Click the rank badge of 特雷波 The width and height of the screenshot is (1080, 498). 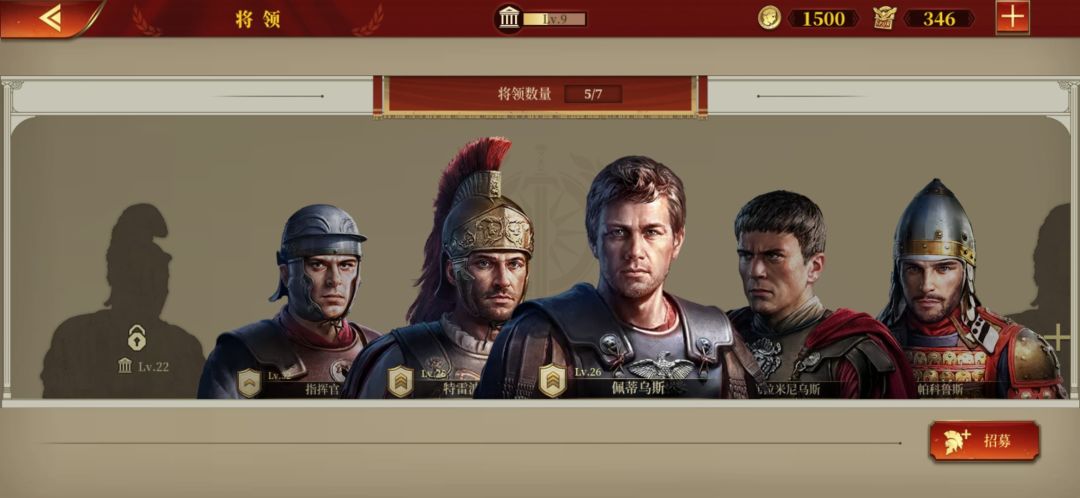(401, 382)
